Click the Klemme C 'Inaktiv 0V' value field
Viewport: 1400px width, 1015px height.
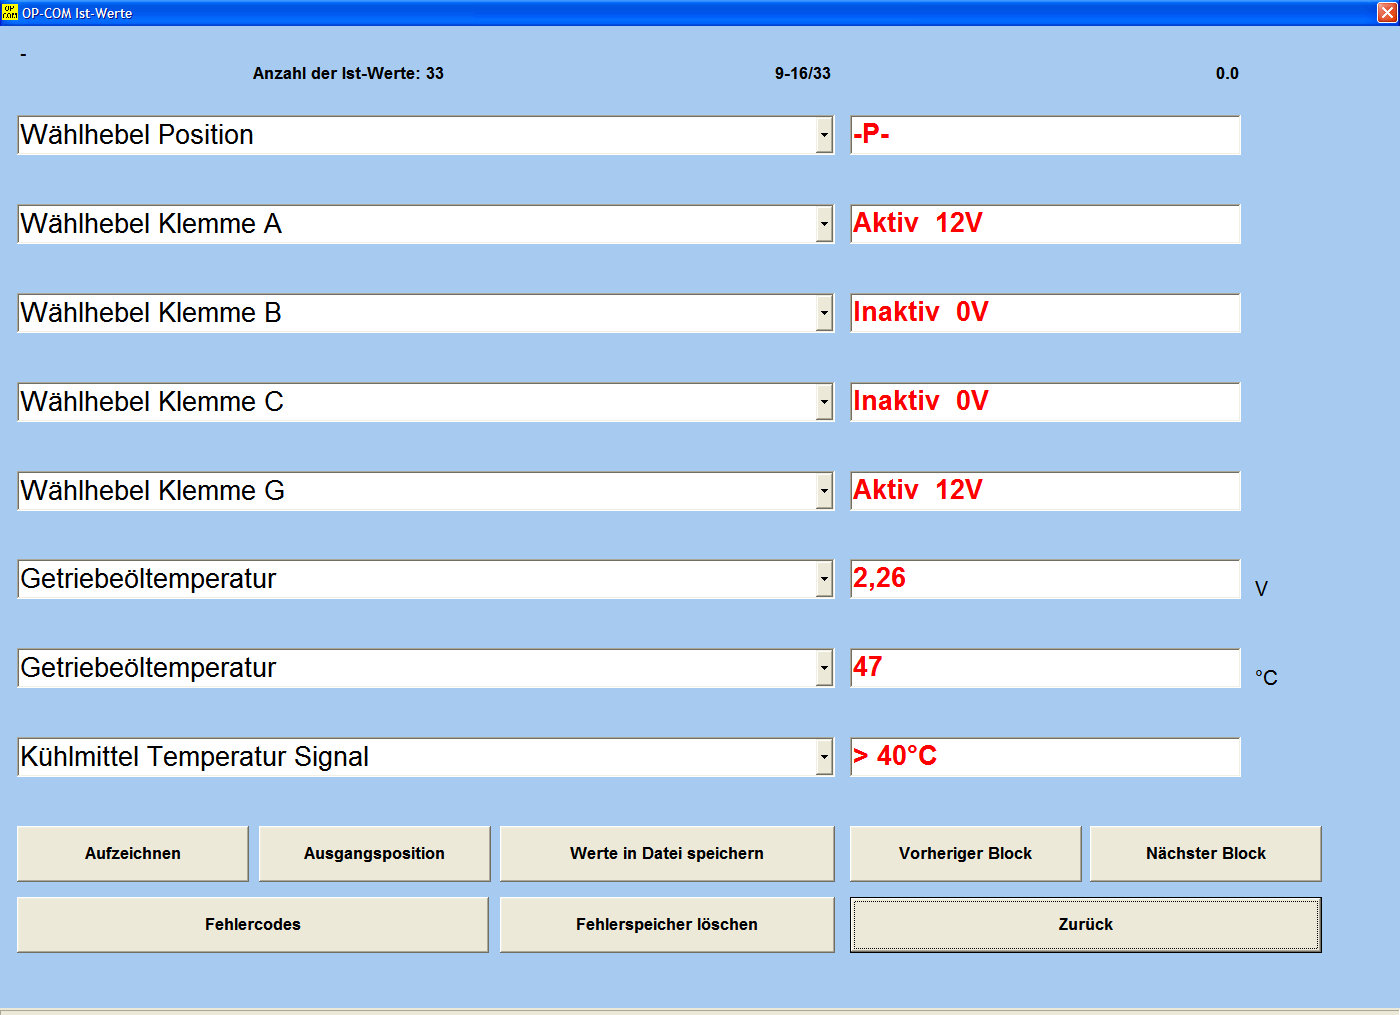[x=1045, y=402]
